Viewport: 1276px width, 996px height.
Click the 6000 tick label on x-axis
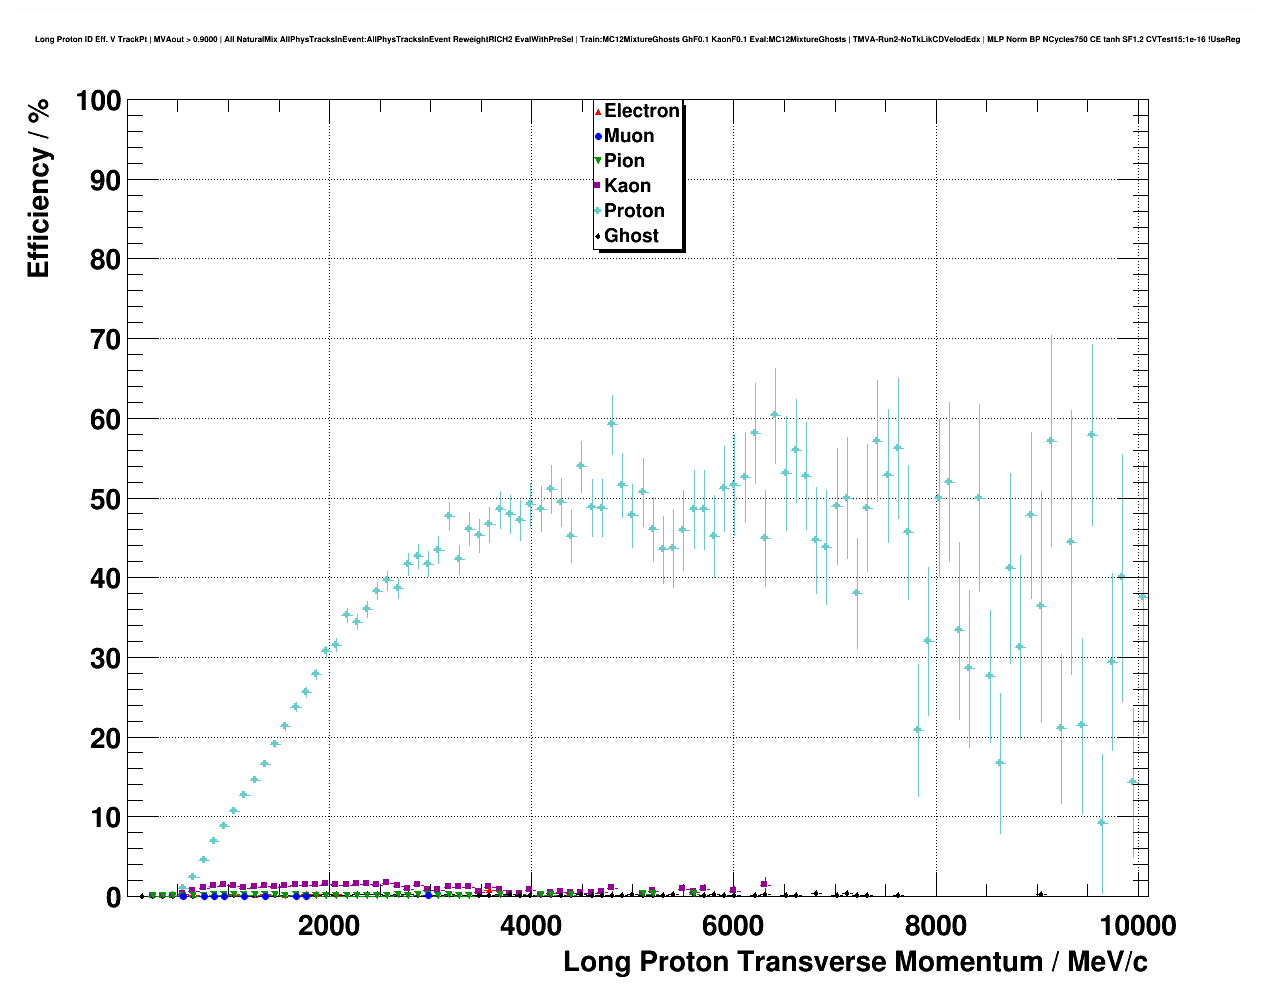pos(733,925)
